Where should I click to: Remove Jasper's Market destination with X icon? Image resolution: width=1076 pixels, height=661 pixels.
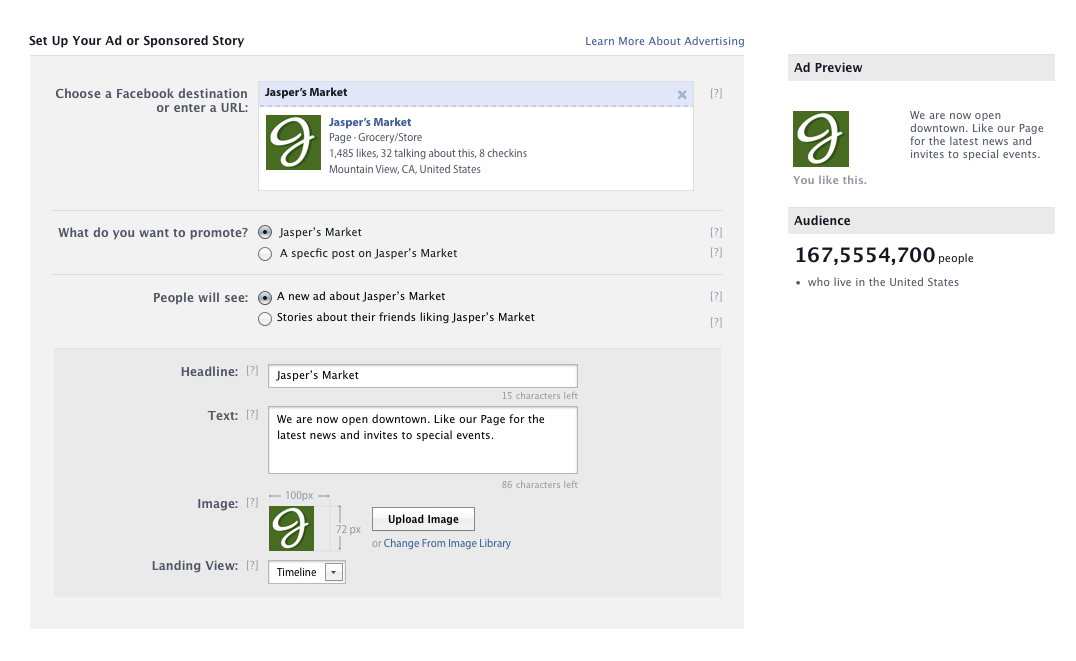pos(682,95)
